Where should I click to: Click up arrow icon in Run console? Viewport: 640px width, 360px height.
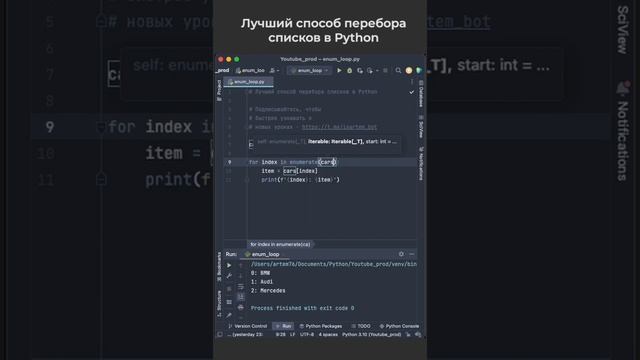(x=241, y=265)
